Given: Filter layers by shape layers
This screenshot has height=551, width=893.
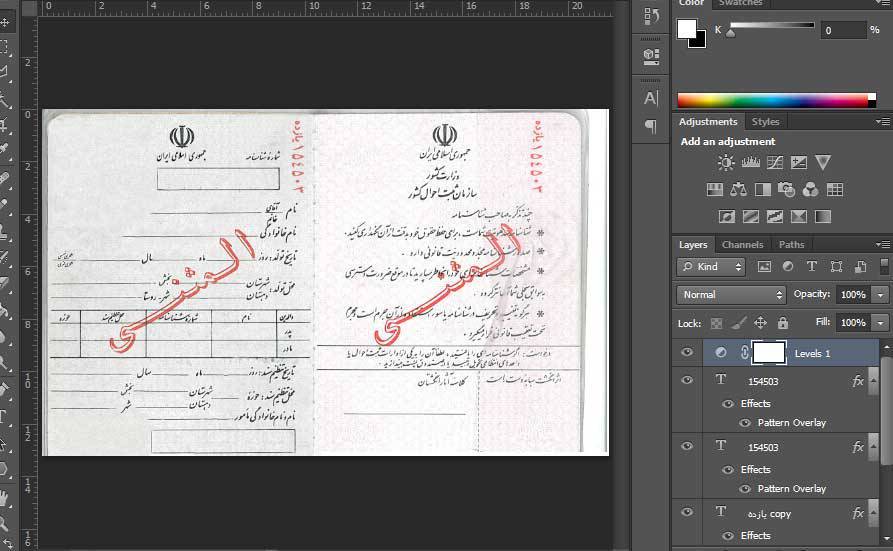Looking at the screenshot, I should (x=836, y=266).
